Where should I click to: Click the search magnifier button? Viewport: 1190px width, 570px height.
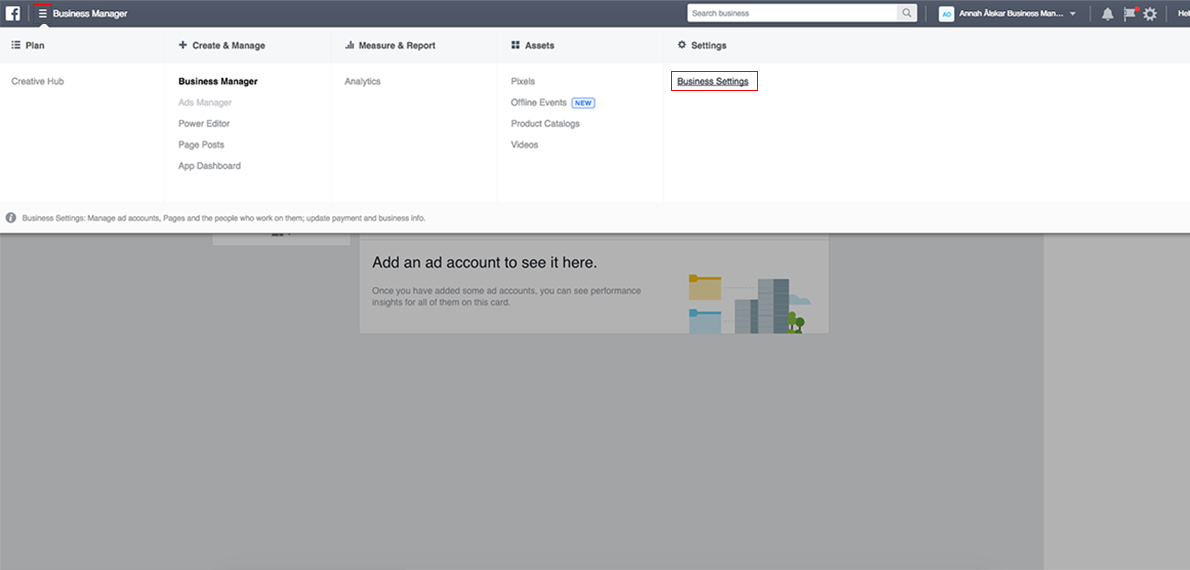907,14
